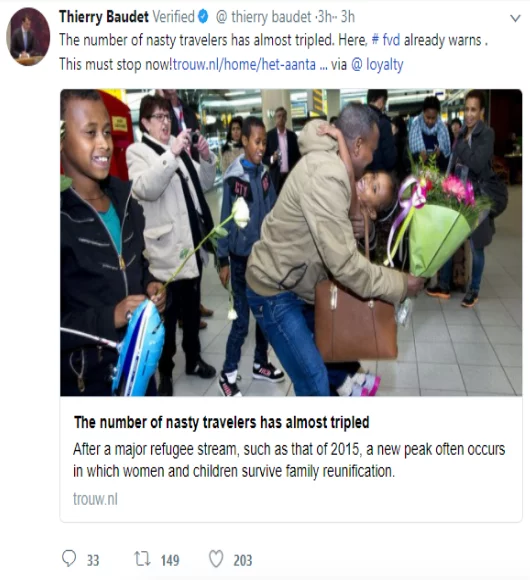The width and height of the screenshot is (530, 580).
Task: Click the 203 likes count
Action: click(x=243, y=560)
